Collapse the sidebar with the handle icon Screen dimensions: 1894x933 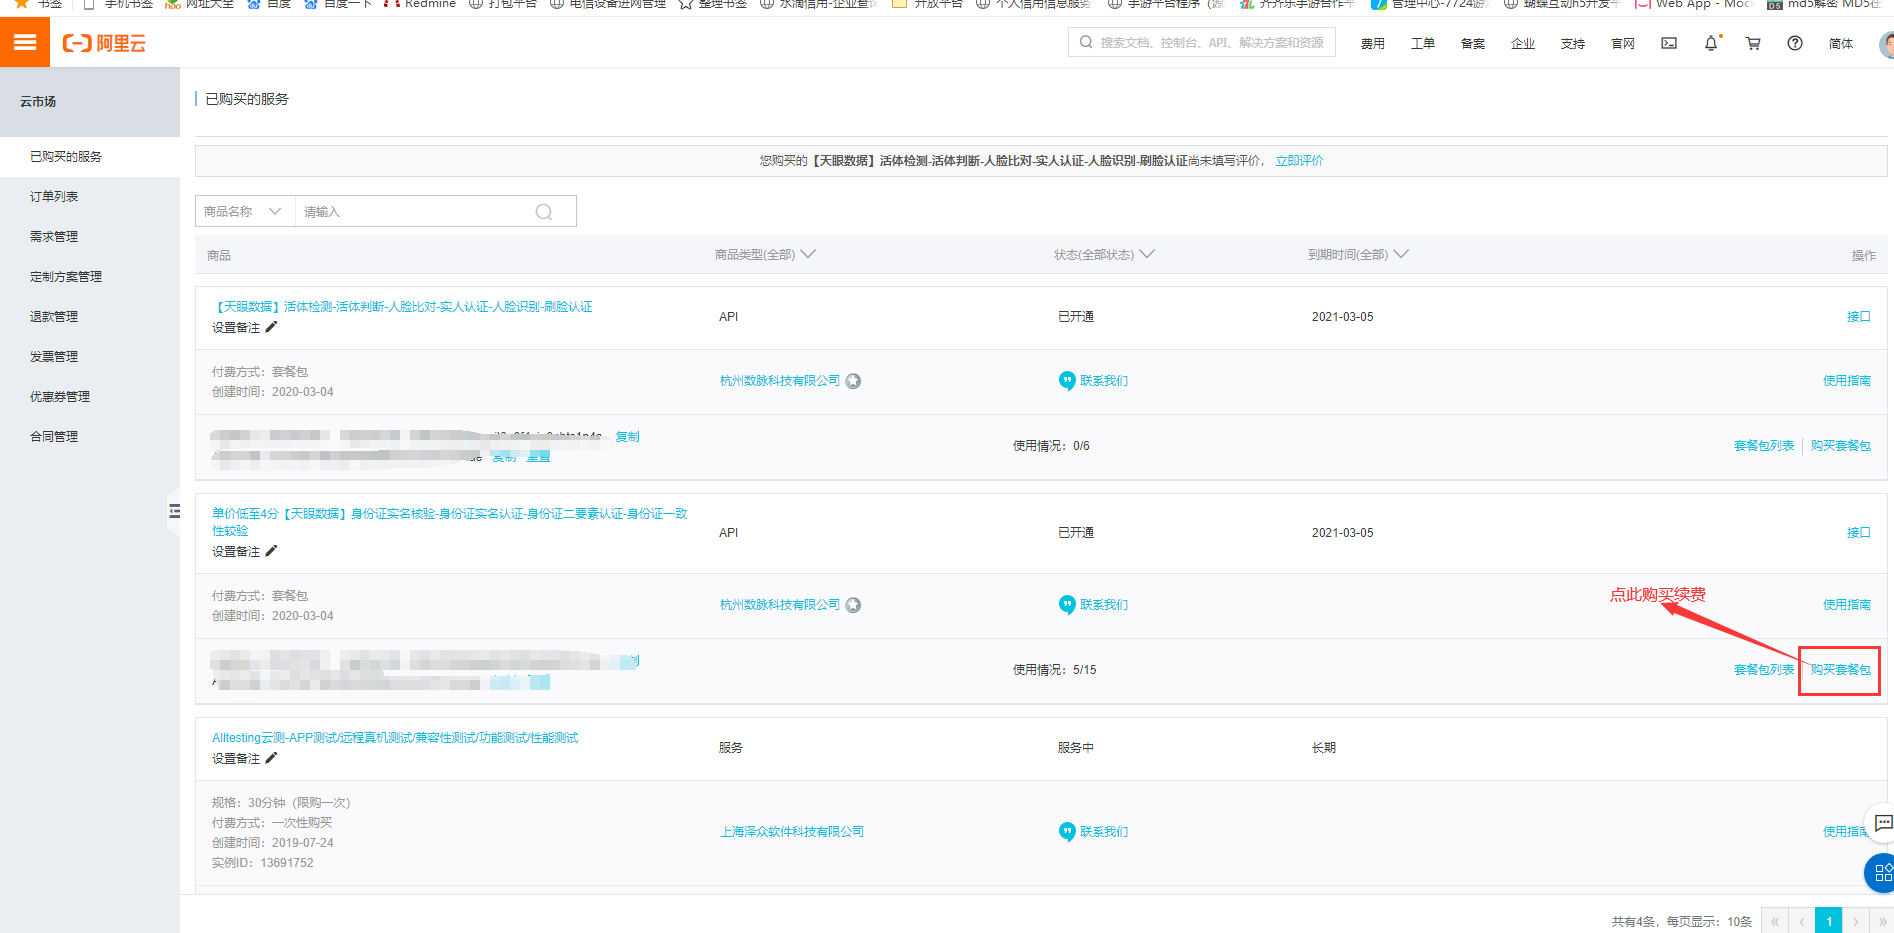pyautogui.click(x=175, y=512)
